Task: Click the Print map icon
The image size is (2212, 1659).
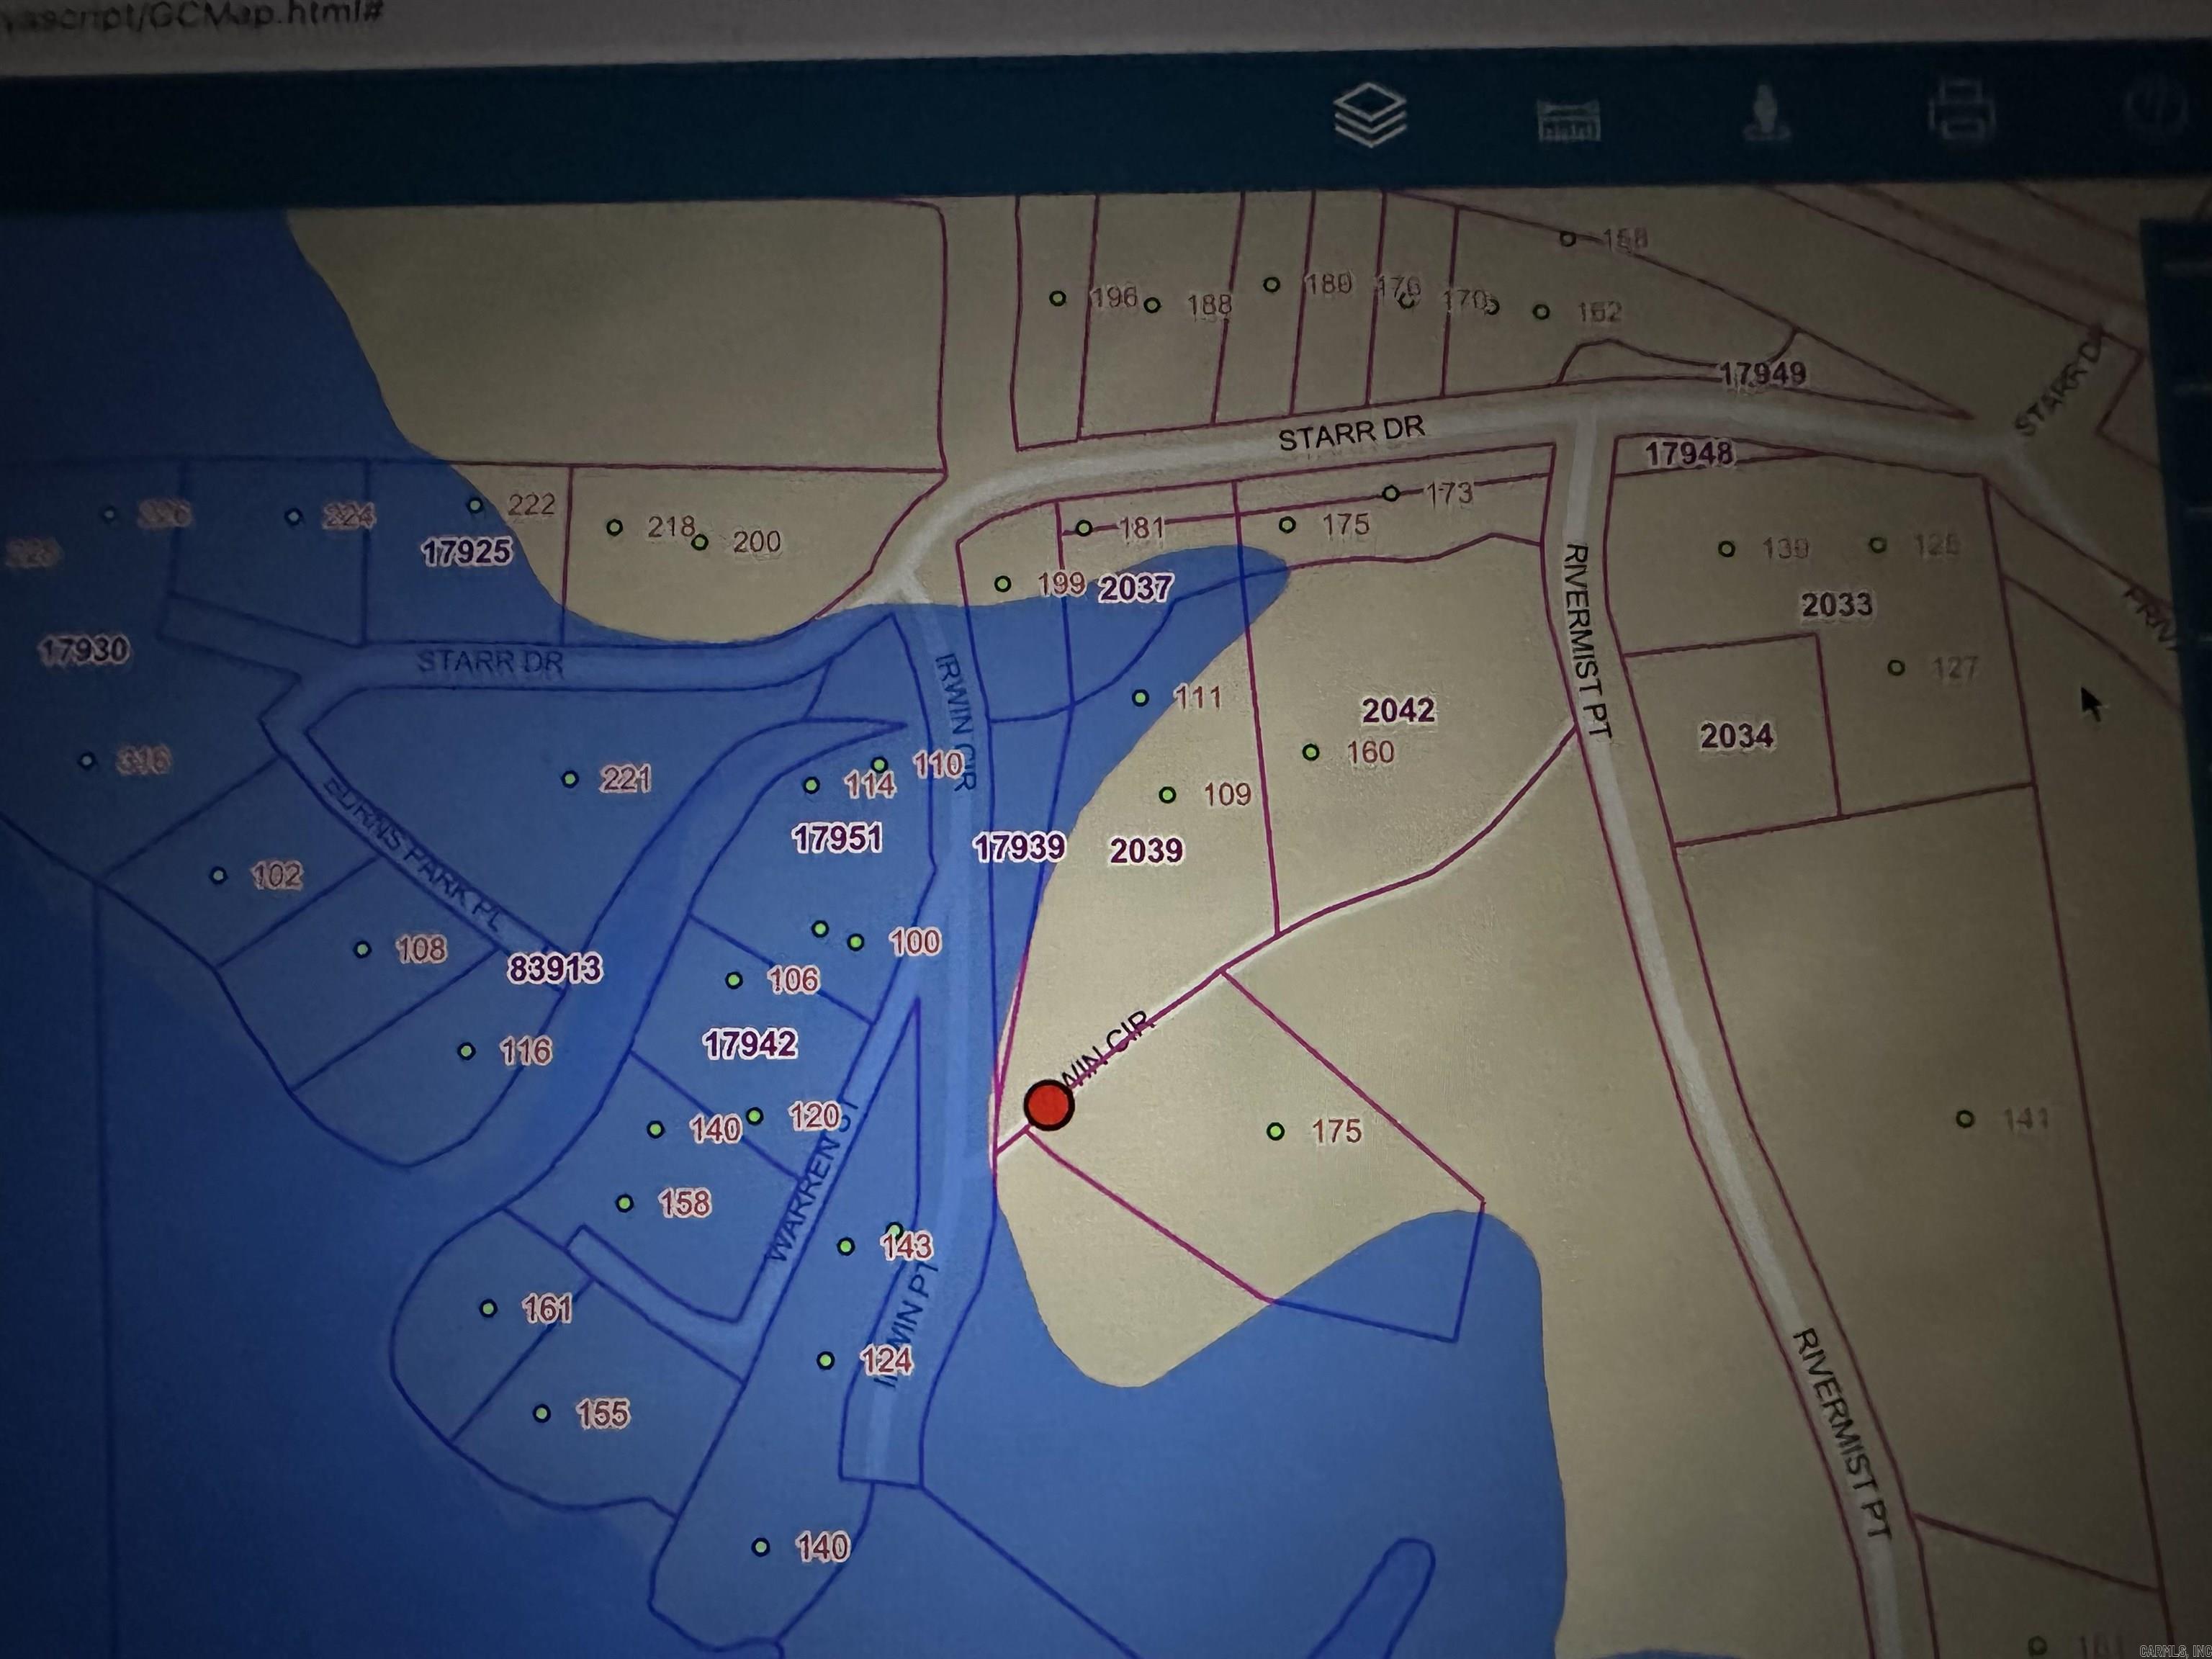Action: (x=1961, y=110)
